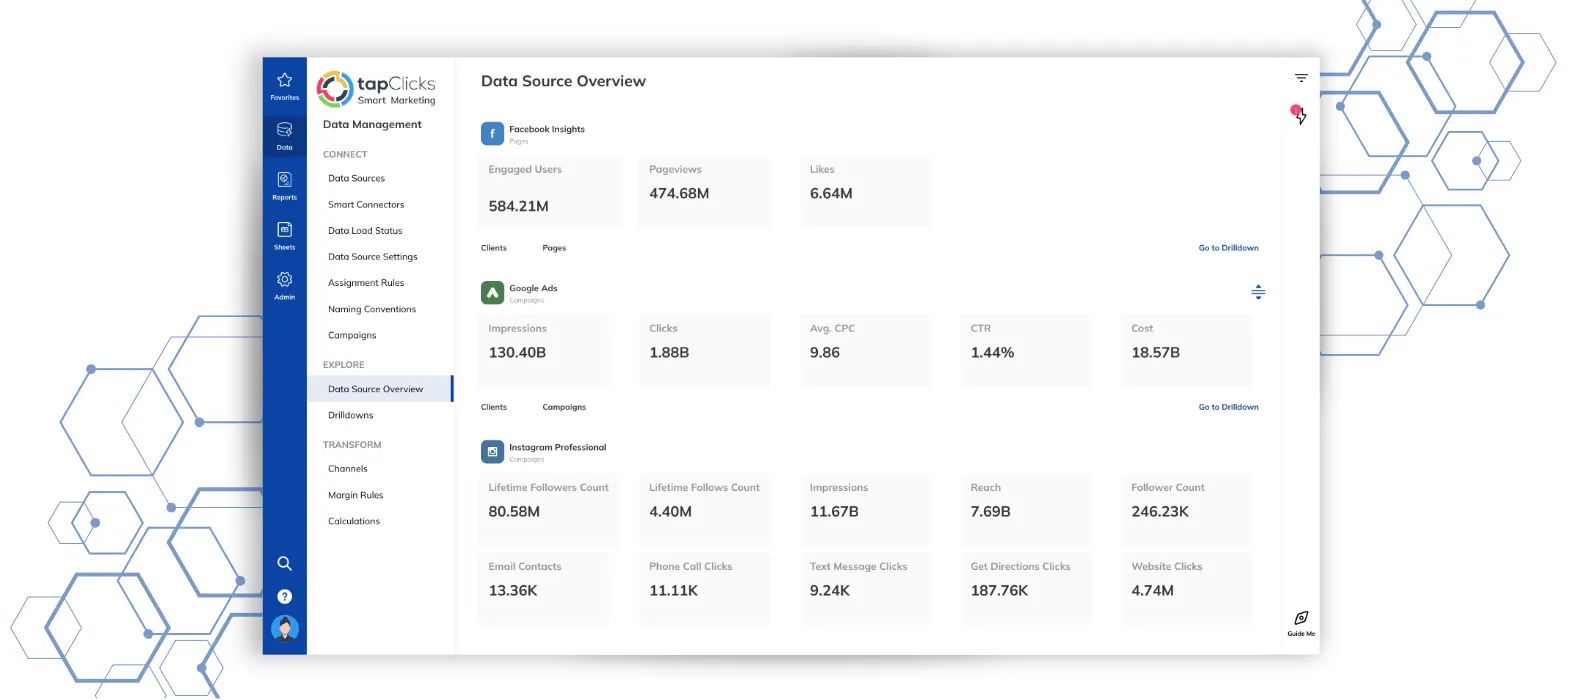Click the Data Management heading
Image resolution: width=1575 pixels, height=700 pixels.
pos(372,125)
